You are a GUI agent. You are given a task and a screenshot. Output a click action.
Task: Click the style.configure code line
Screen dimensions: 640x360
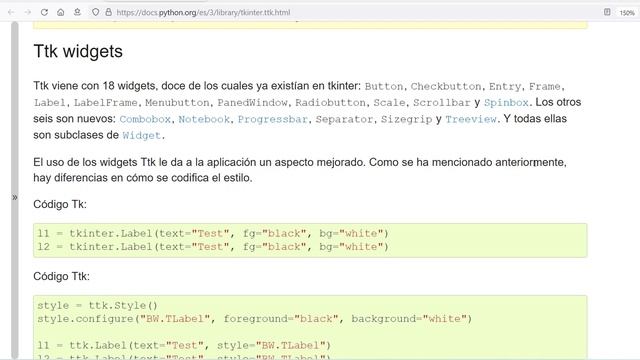tap(255, 319)
